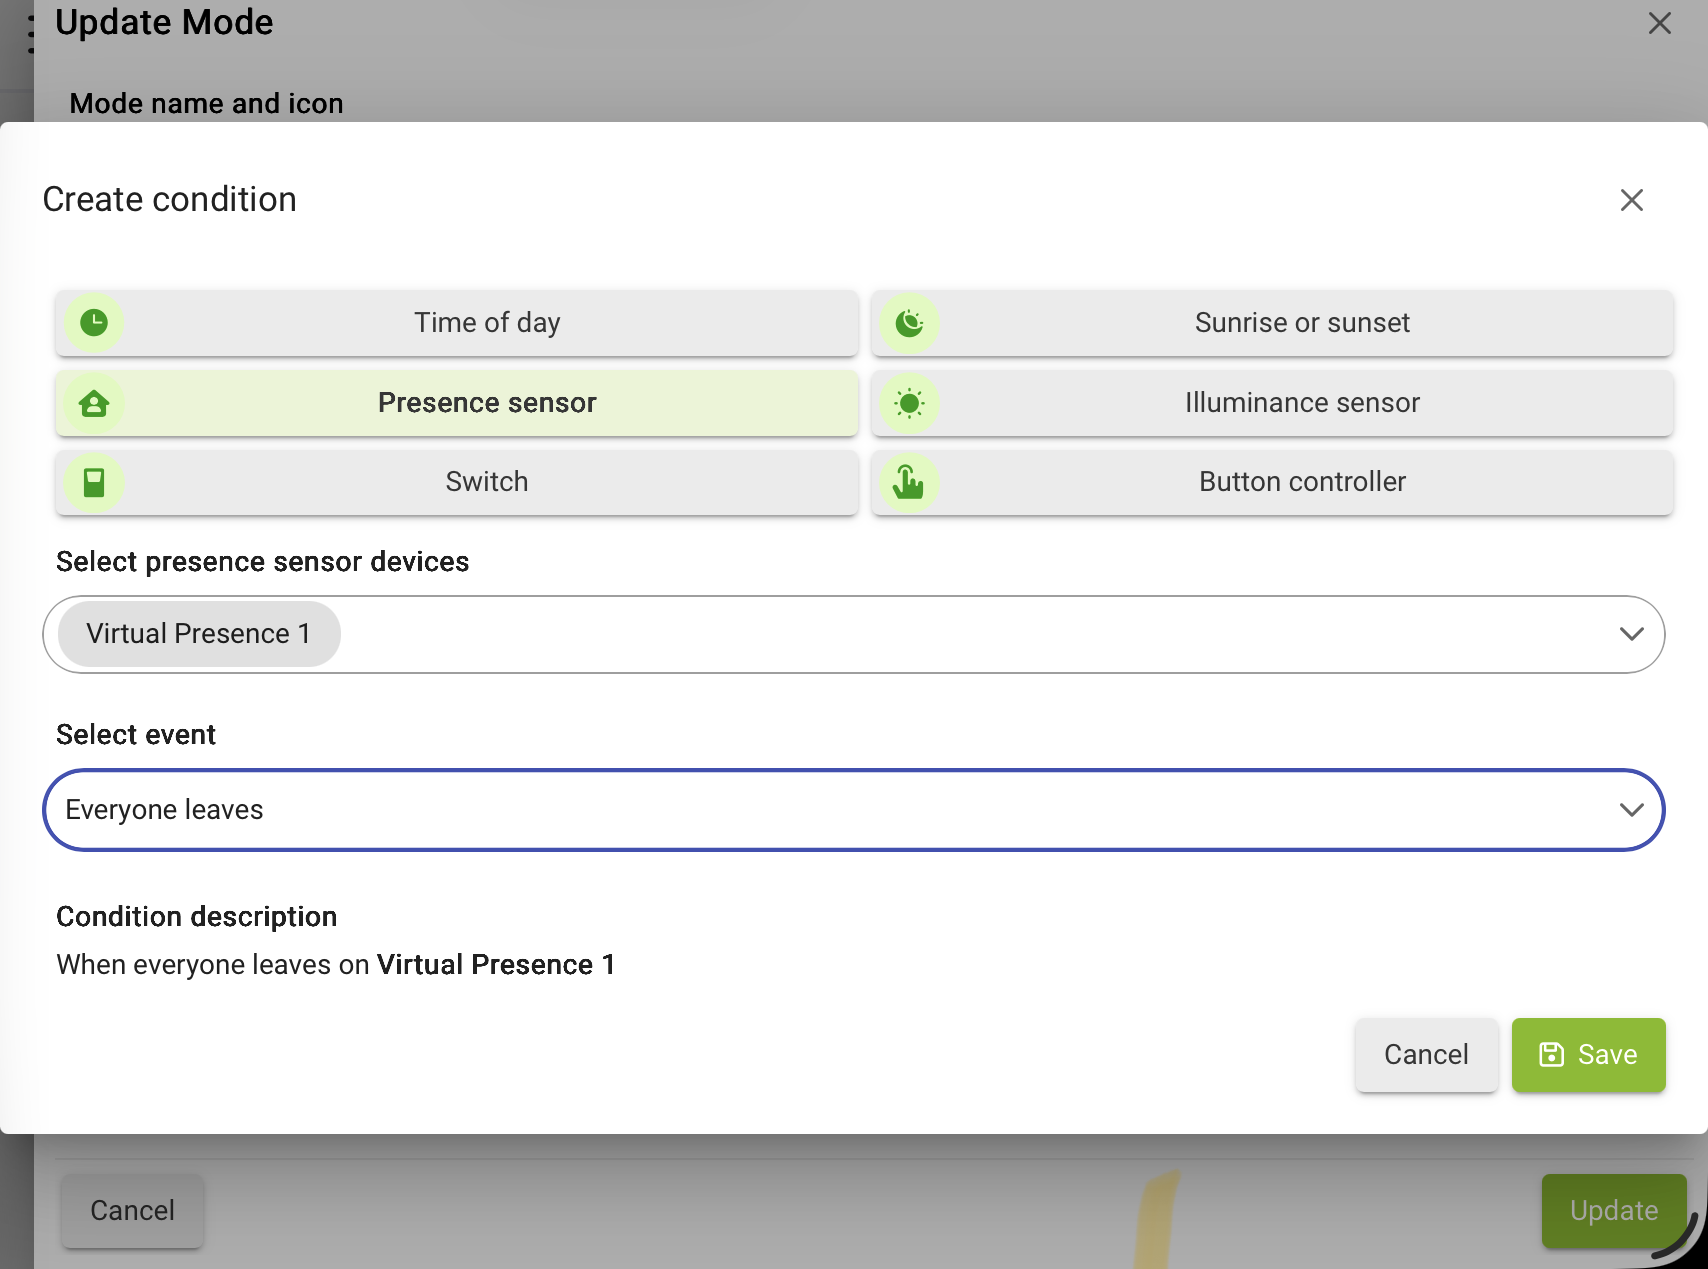Viewport: 1708px width, 1269px height.
Task: Choose Illuminance sensor condition type
Action: point(1272,403)
